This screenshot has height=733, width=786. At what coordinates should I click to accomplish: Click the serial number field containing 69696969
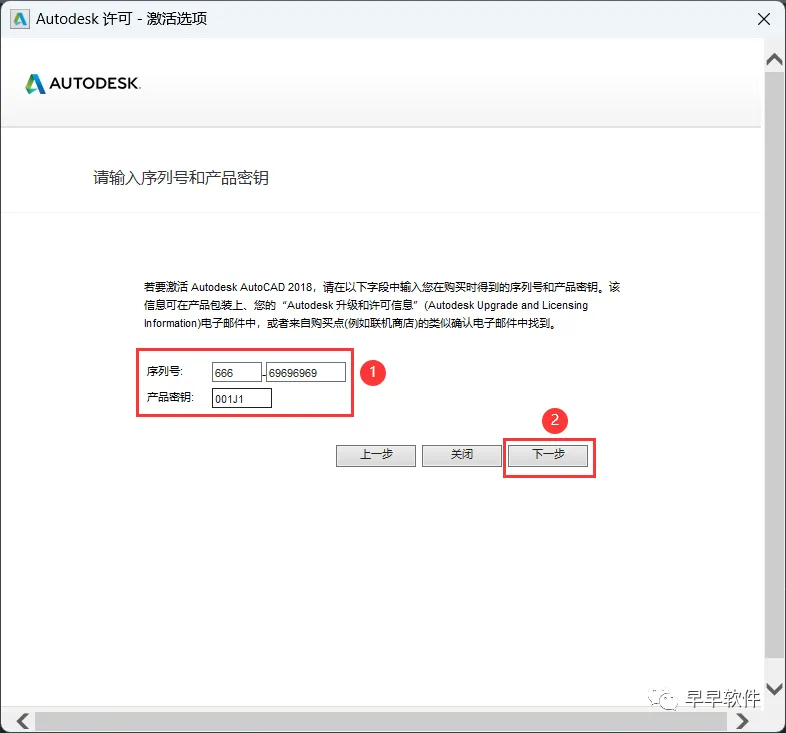(306, 373)
